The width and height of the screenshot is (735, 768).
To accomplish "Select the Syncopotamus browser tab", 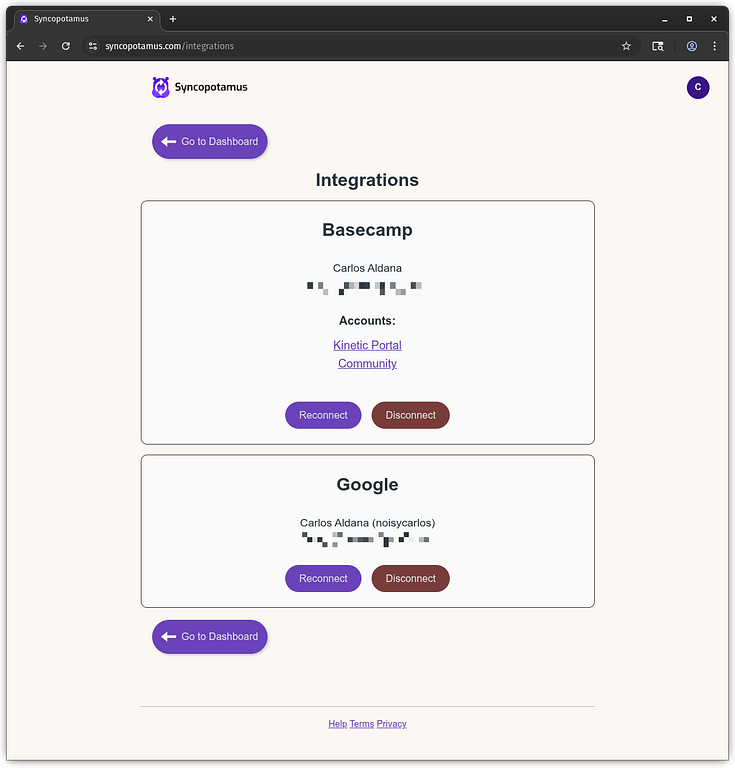I will point(87,19).
